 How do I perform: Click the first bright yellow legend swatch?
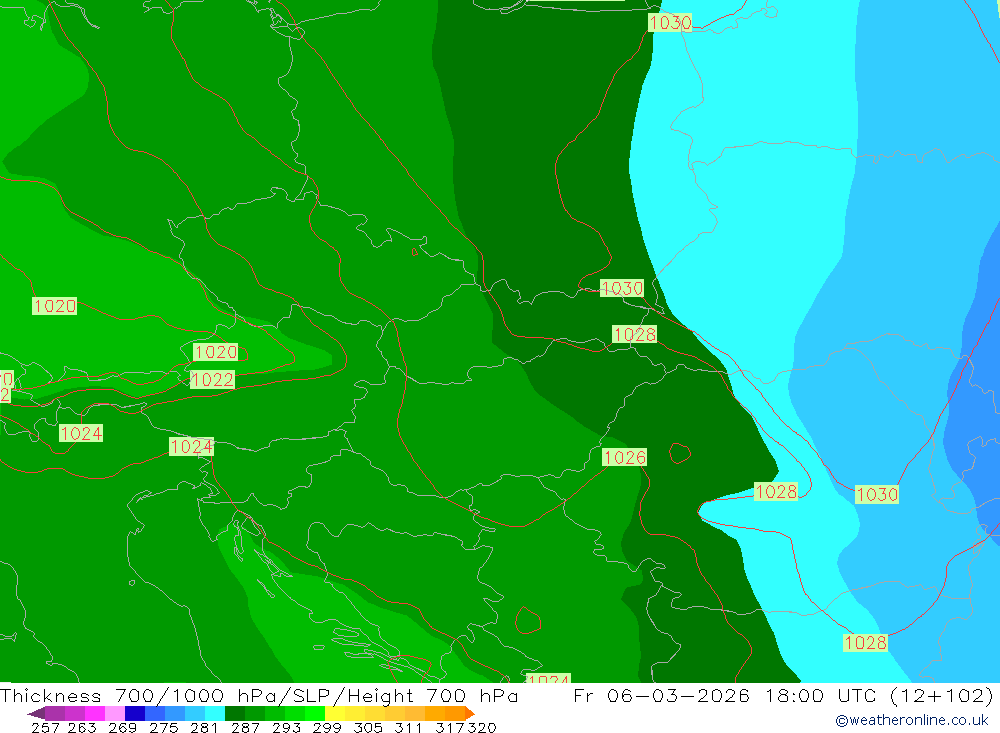click(335, 713)
